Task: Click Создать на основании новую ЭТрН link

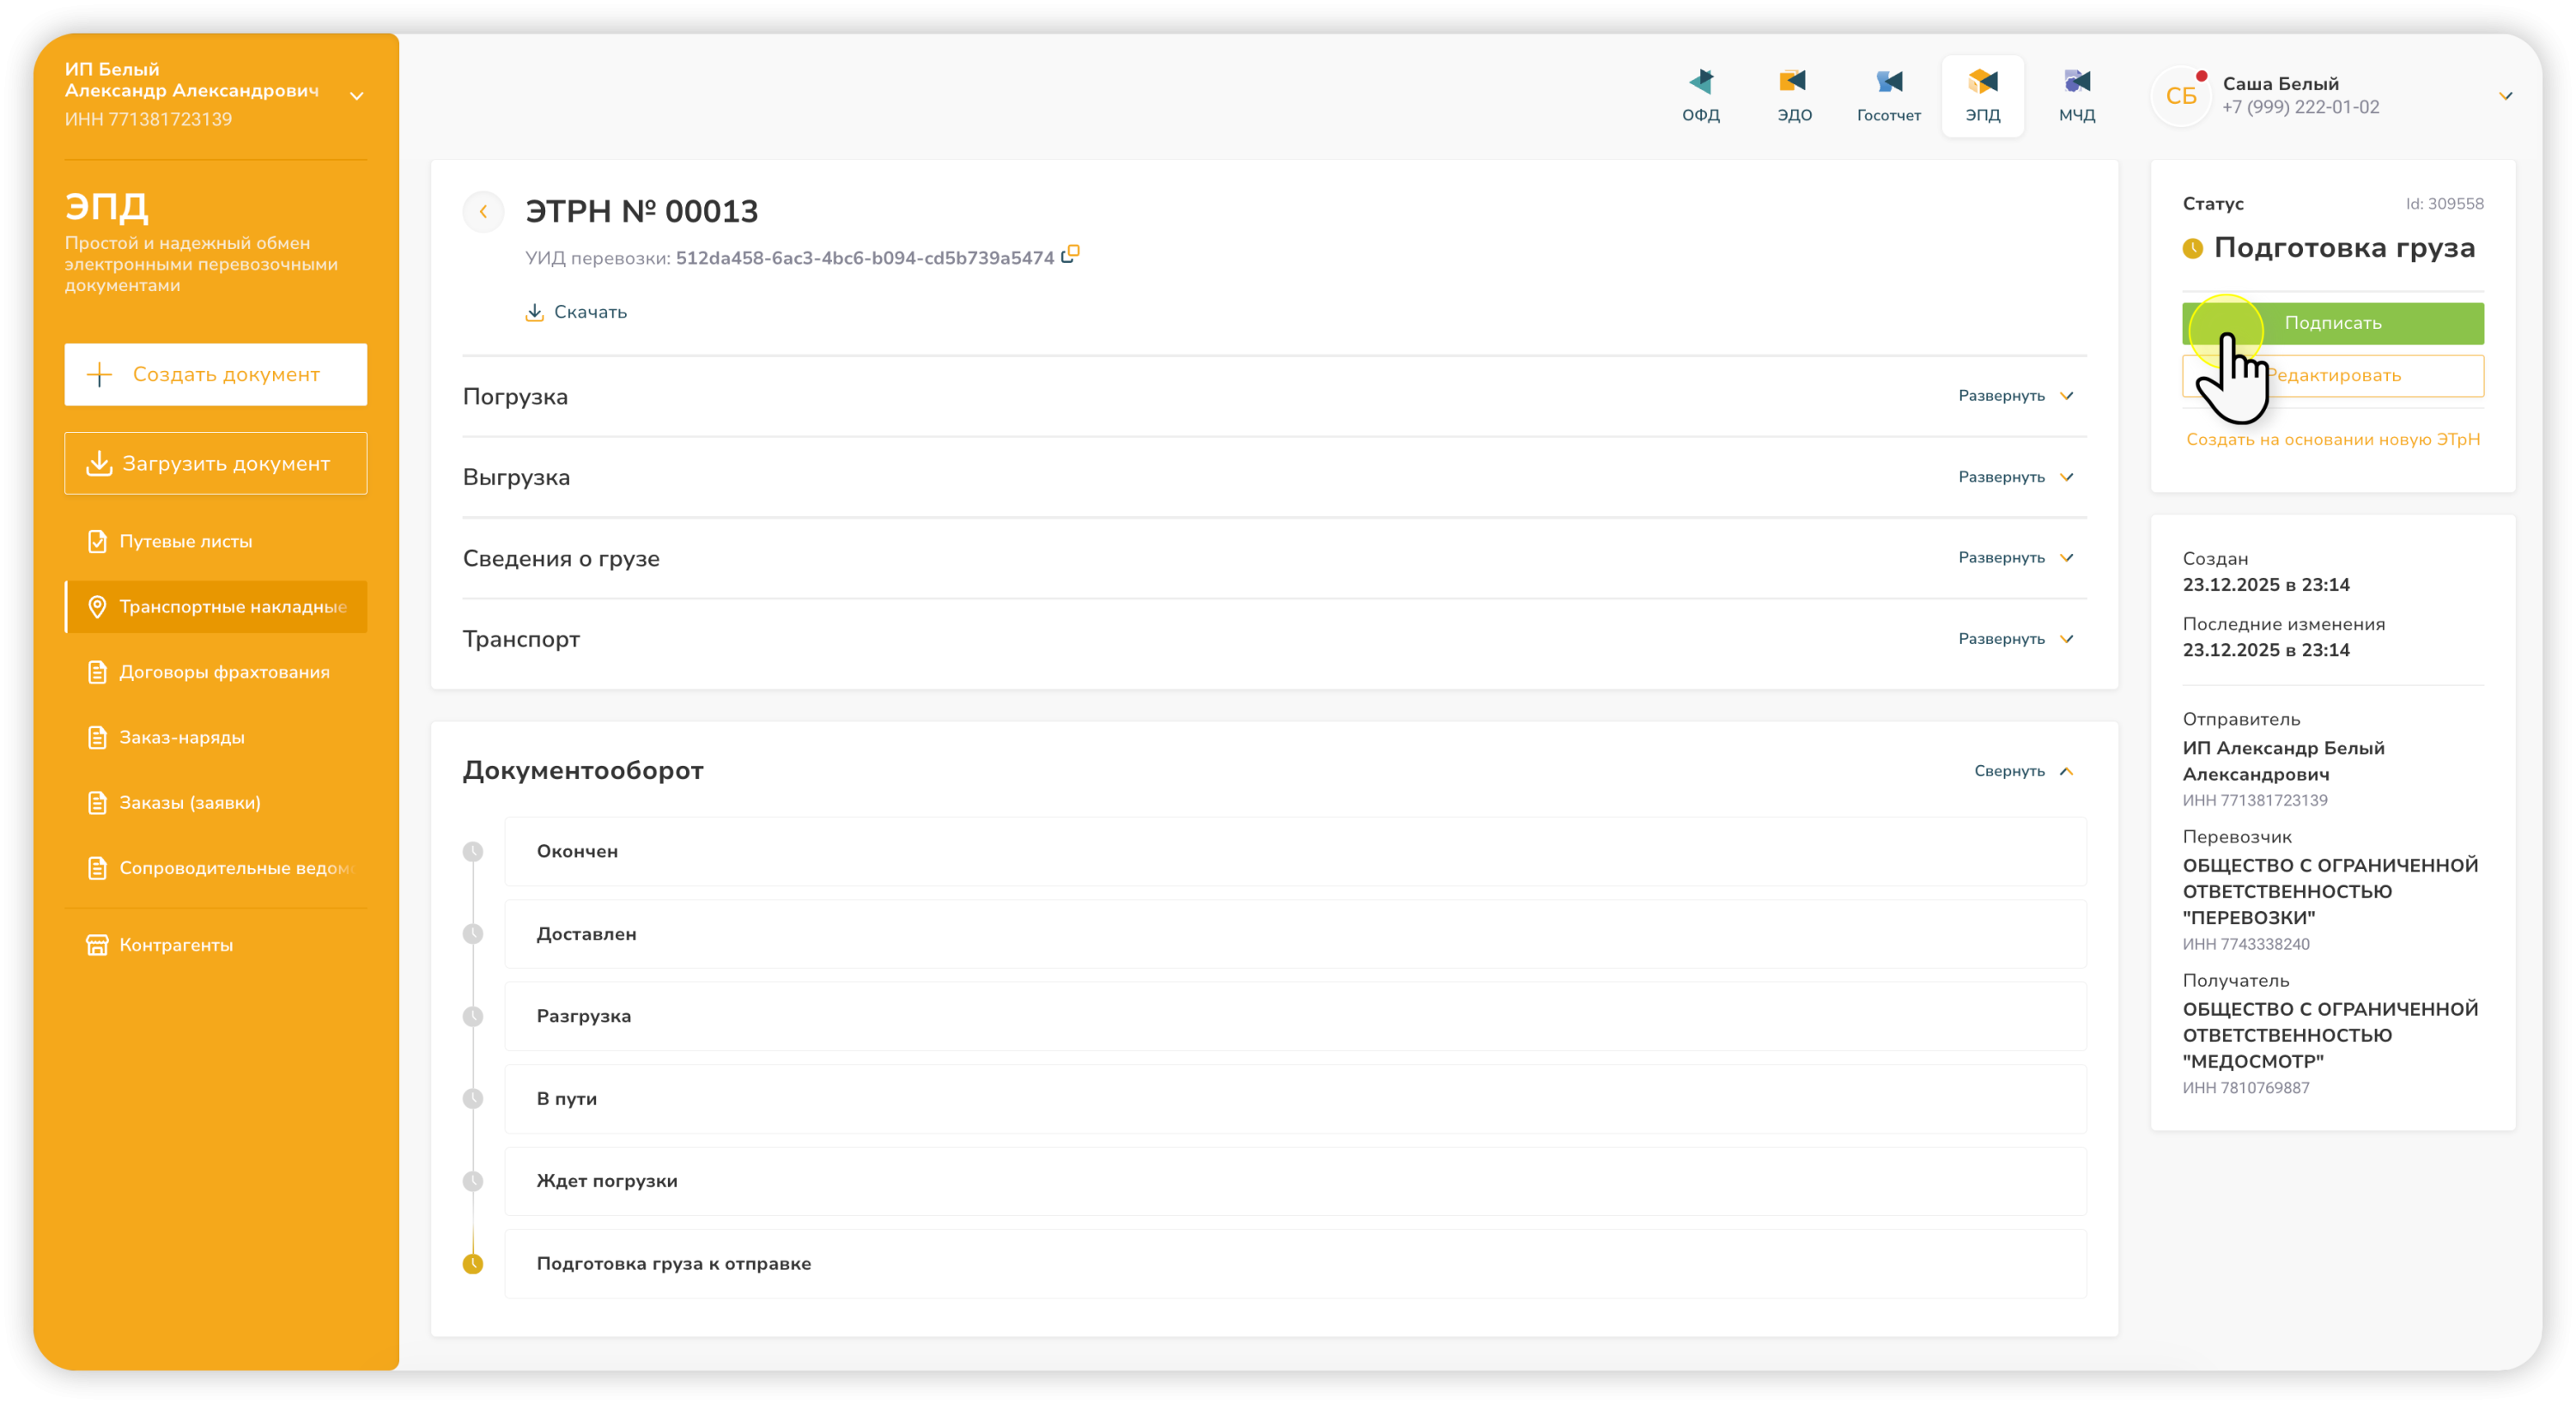Action: (x=2332, y=440)
